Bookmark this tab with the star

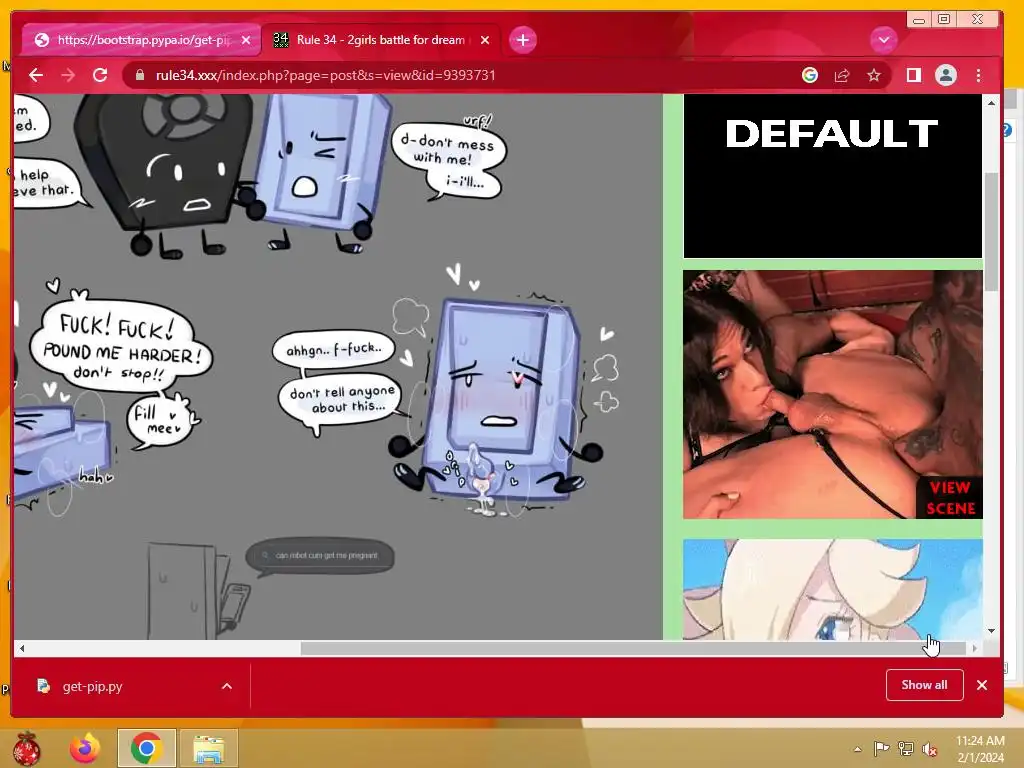[x=874, y=75]
